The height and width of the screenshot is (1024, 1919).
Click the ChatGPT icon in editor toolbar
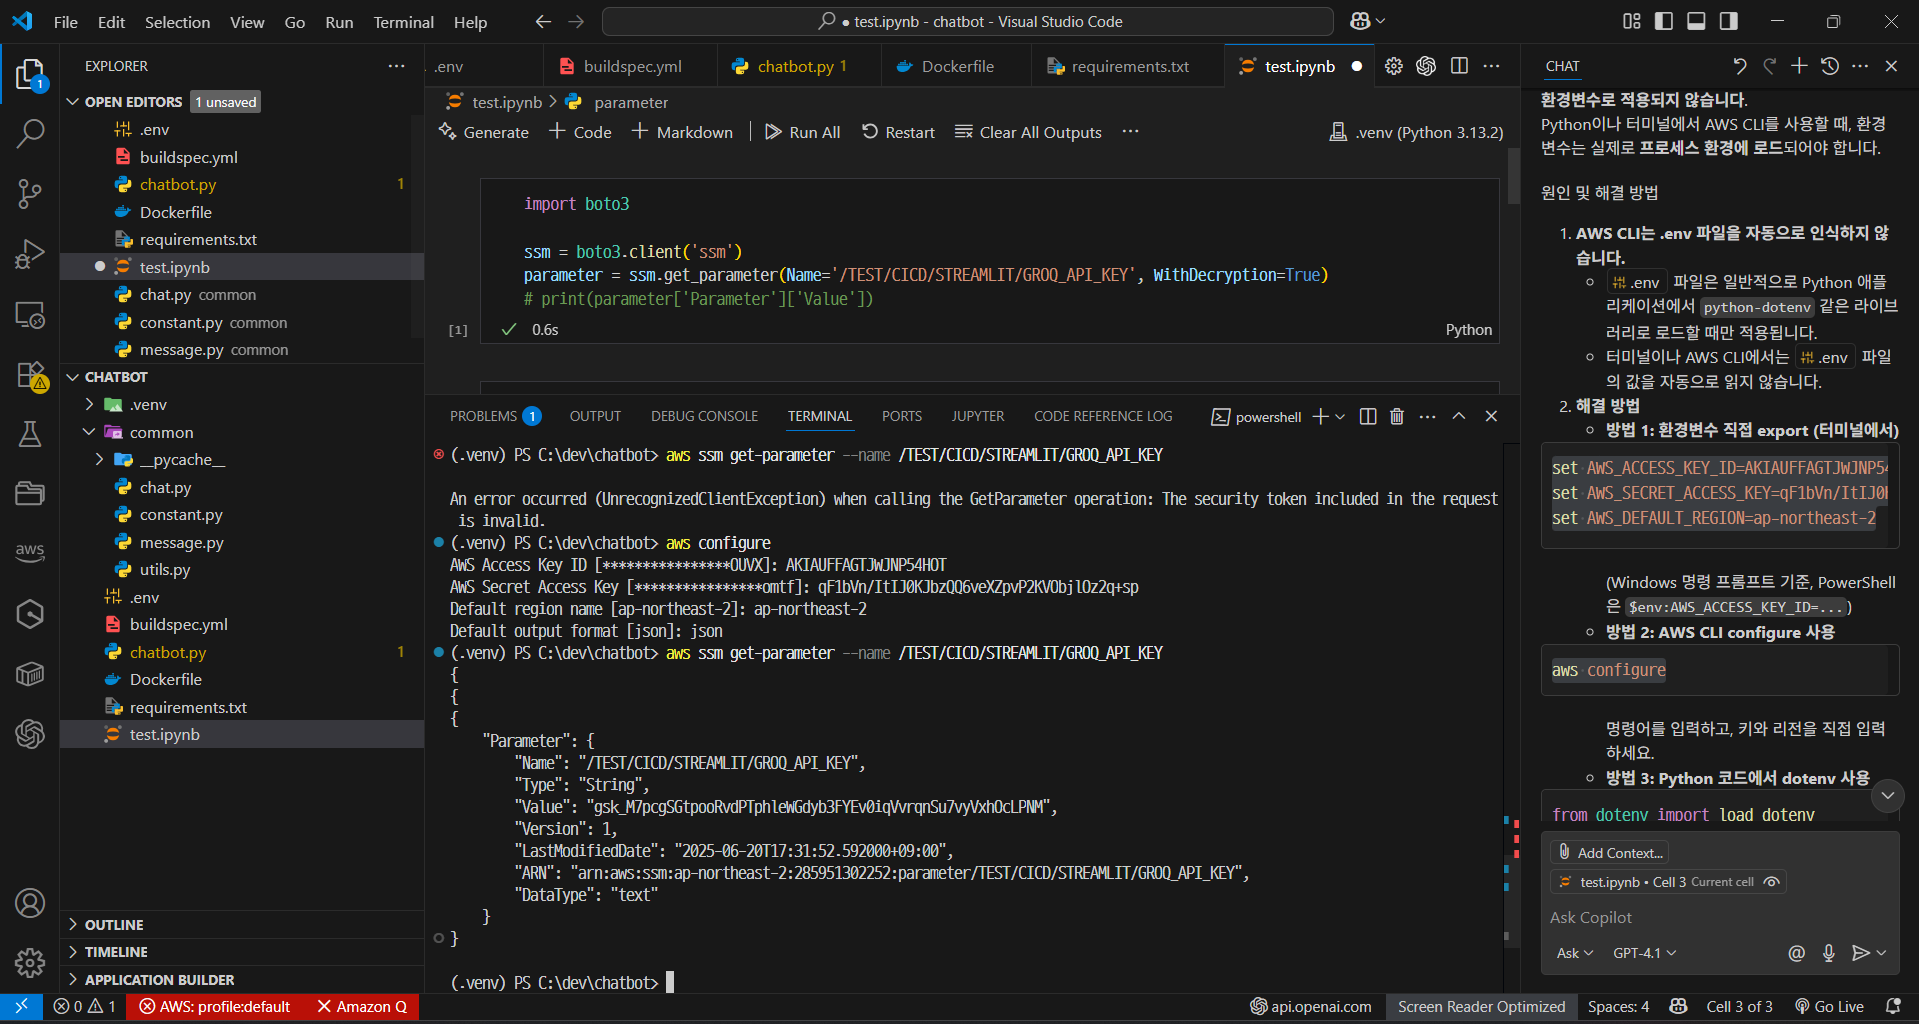[1426, 66]
